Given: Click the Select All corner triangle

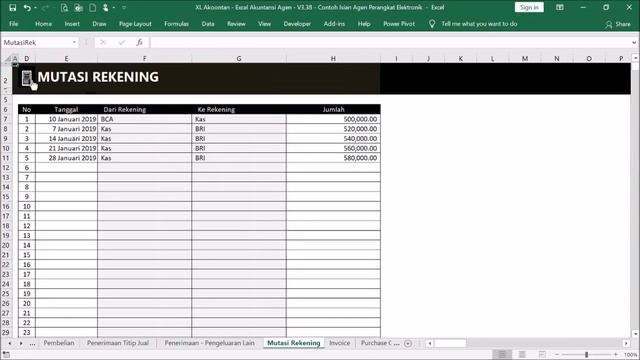Looking at the screenshot, I should [x=7, y=59].
